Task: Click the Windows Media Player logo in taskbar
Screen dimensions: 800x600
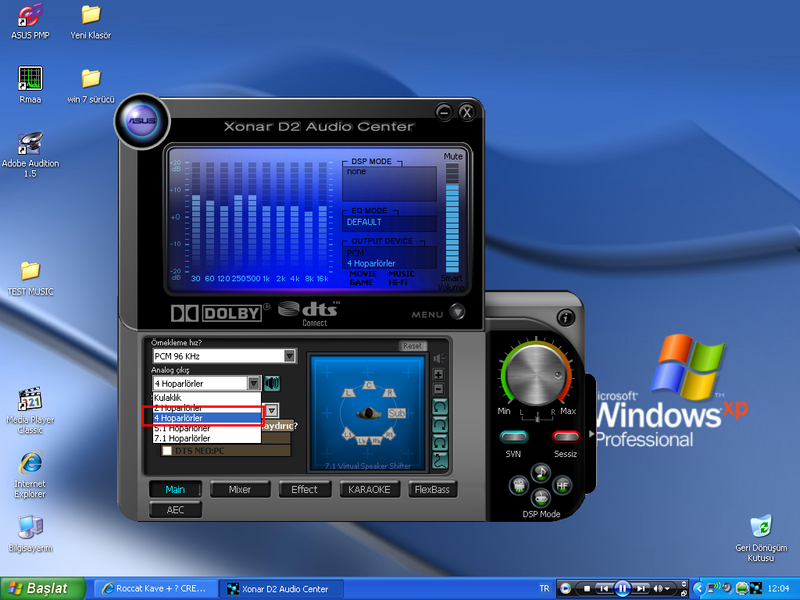Action: pyautogui.click(x=565, y=589)
